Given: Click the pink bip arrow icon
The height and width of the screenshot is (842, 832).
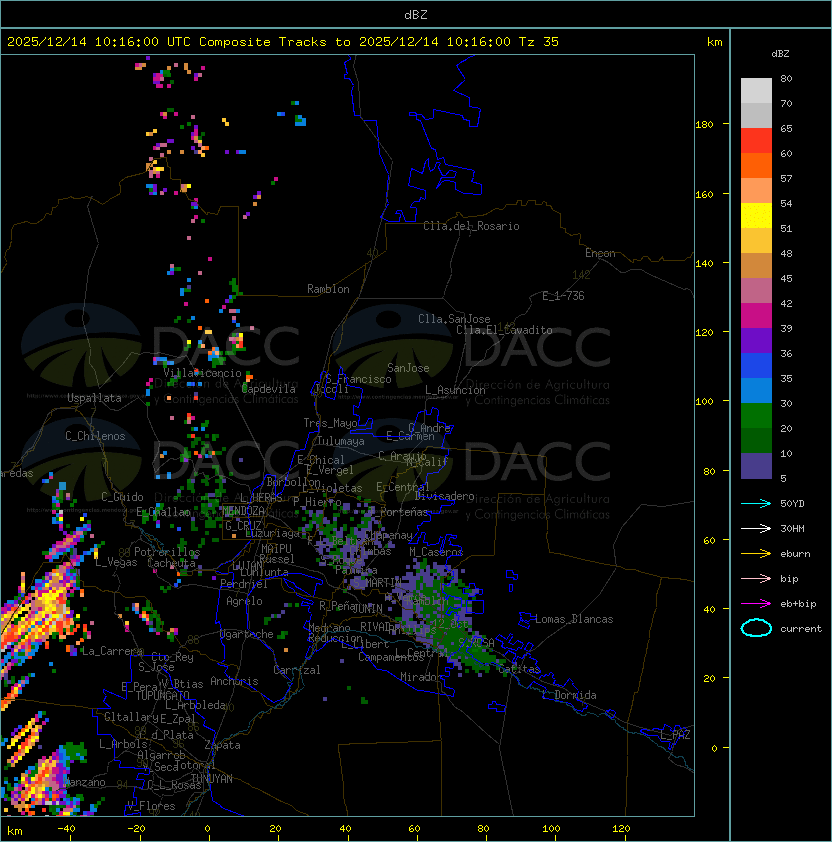Looking at the screenshot, I should [x=756, y=578].
